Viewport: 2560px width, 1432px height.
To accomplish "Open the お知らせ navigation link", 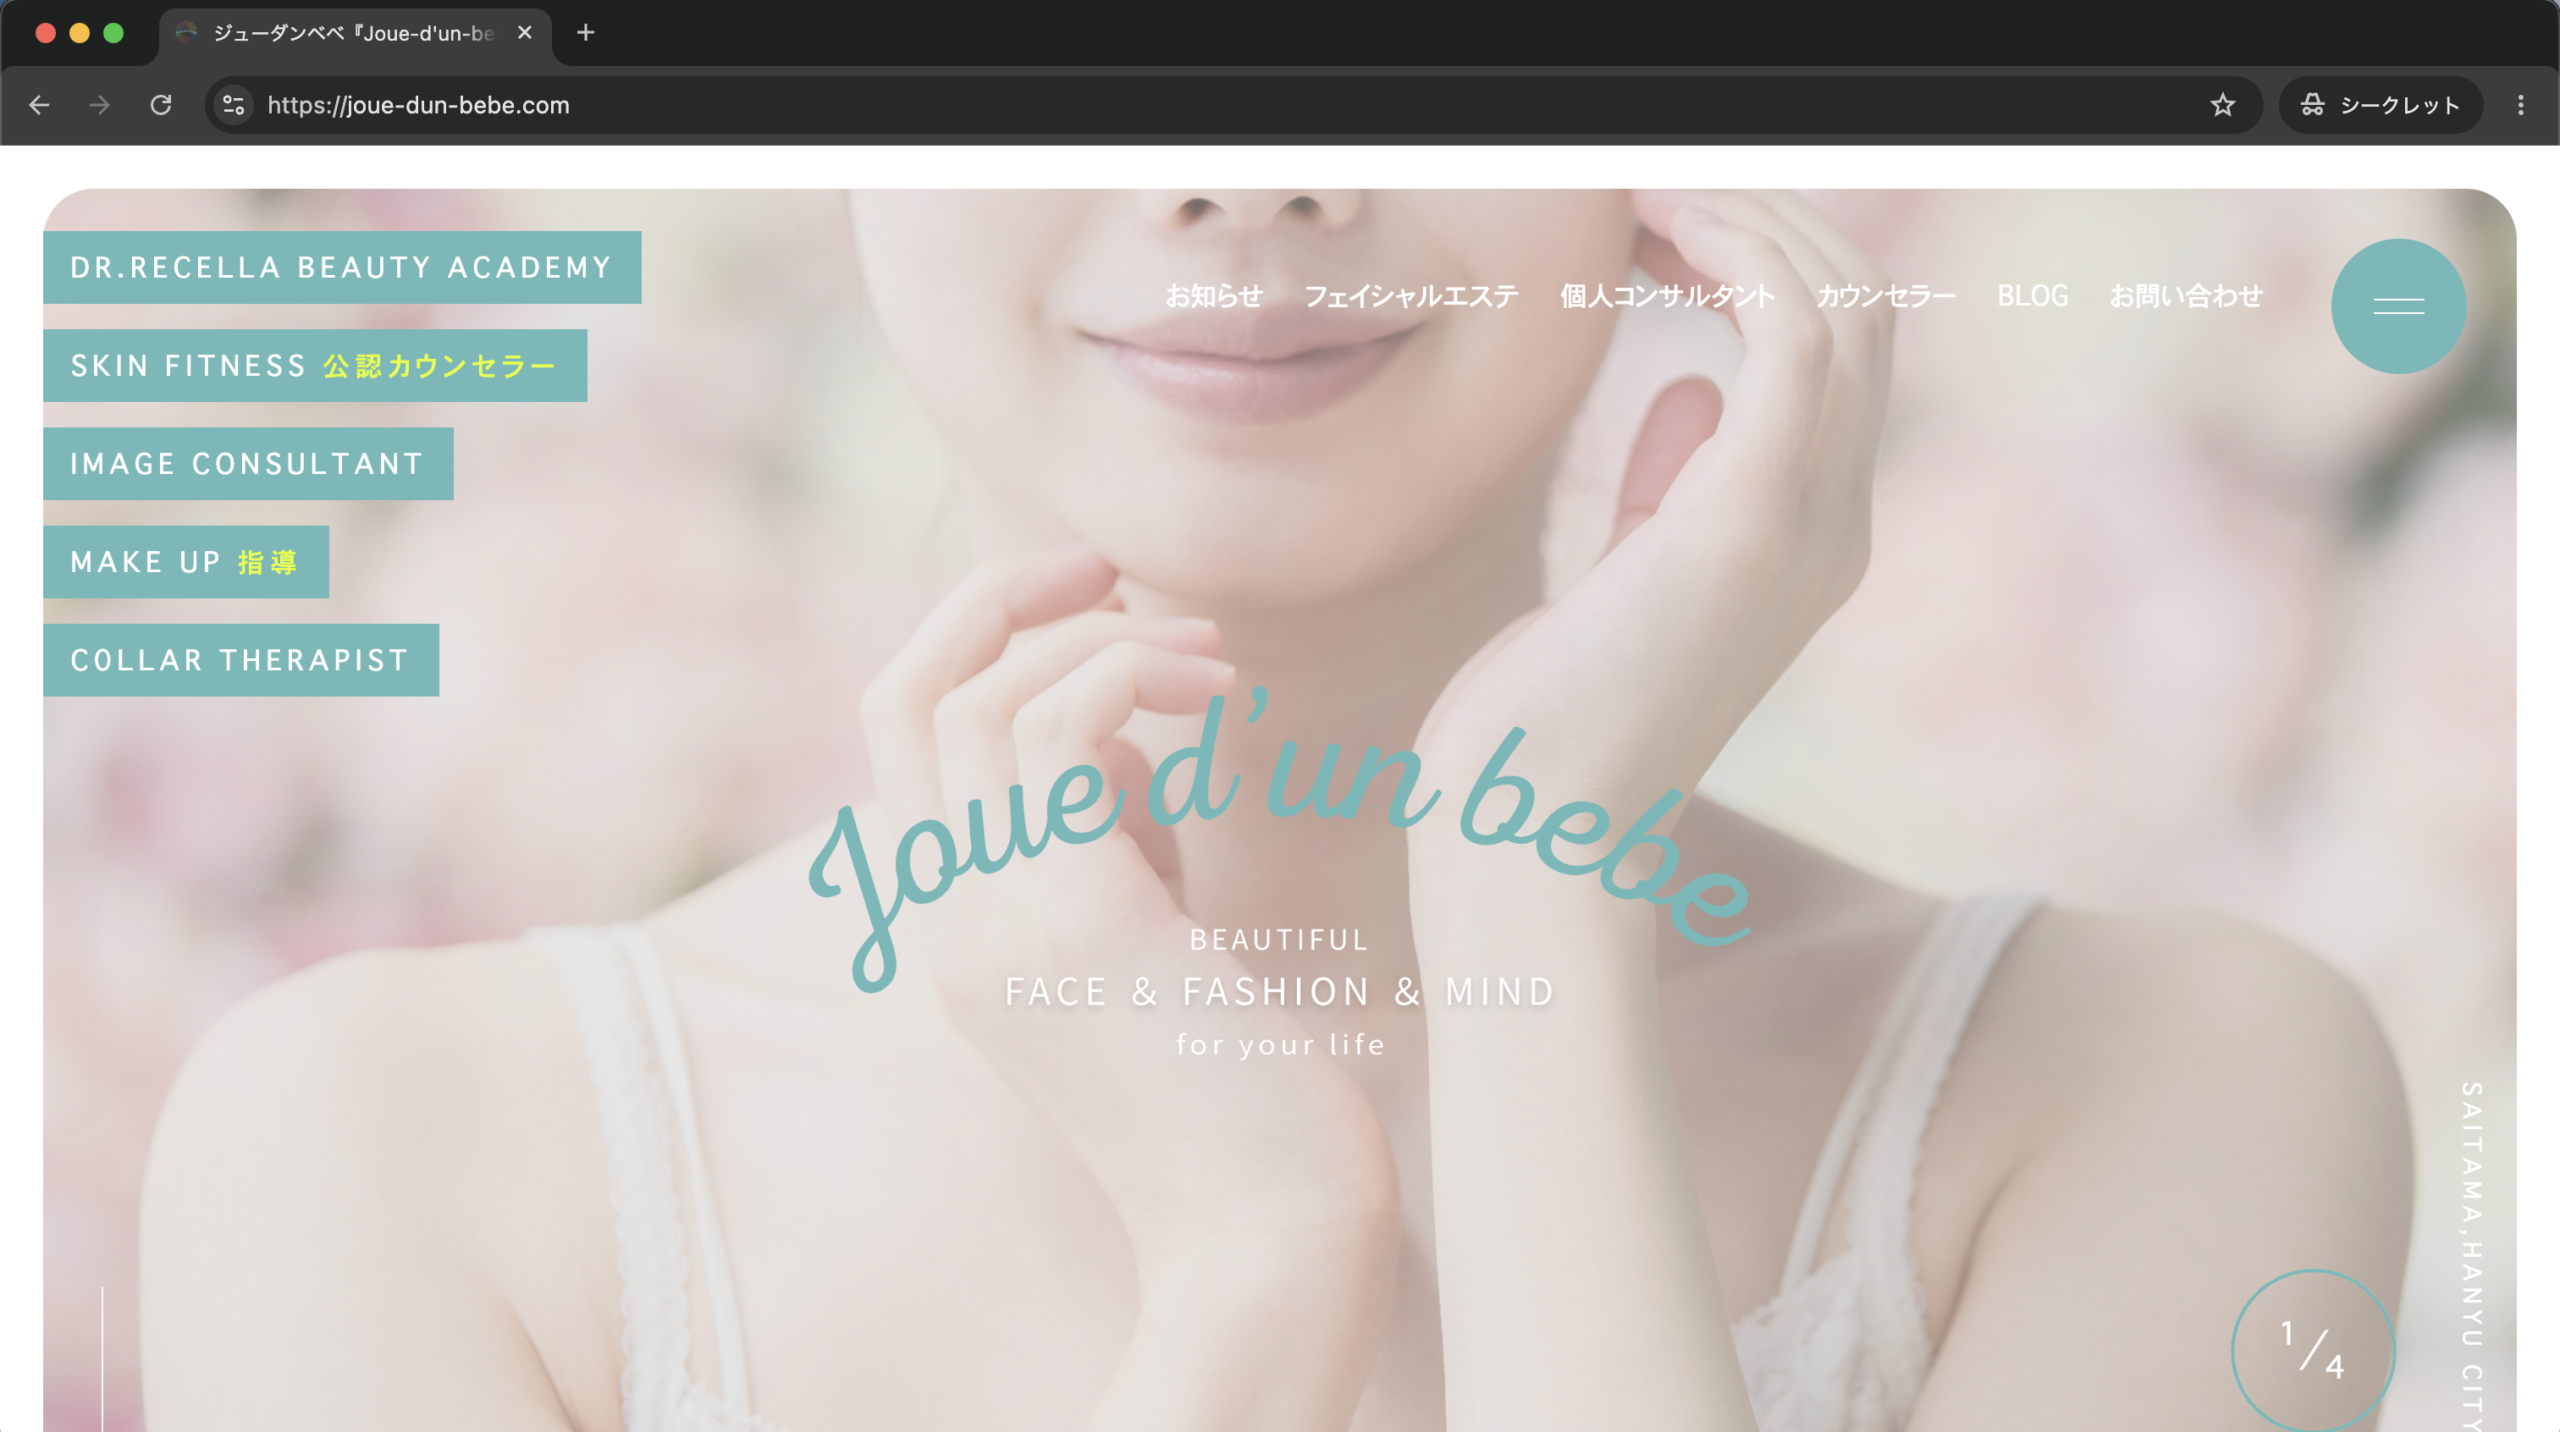I will pyautogui.click(x=1214, y=296).
